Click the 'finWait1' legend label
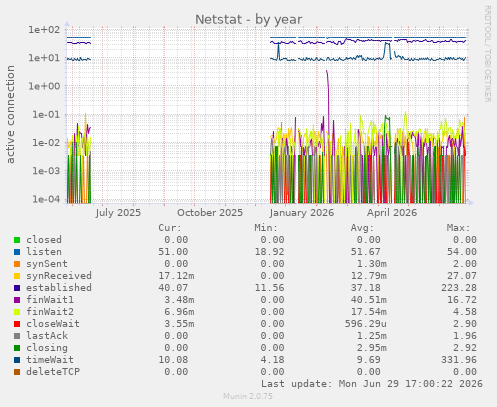The image size is (497, 407). 50,300
